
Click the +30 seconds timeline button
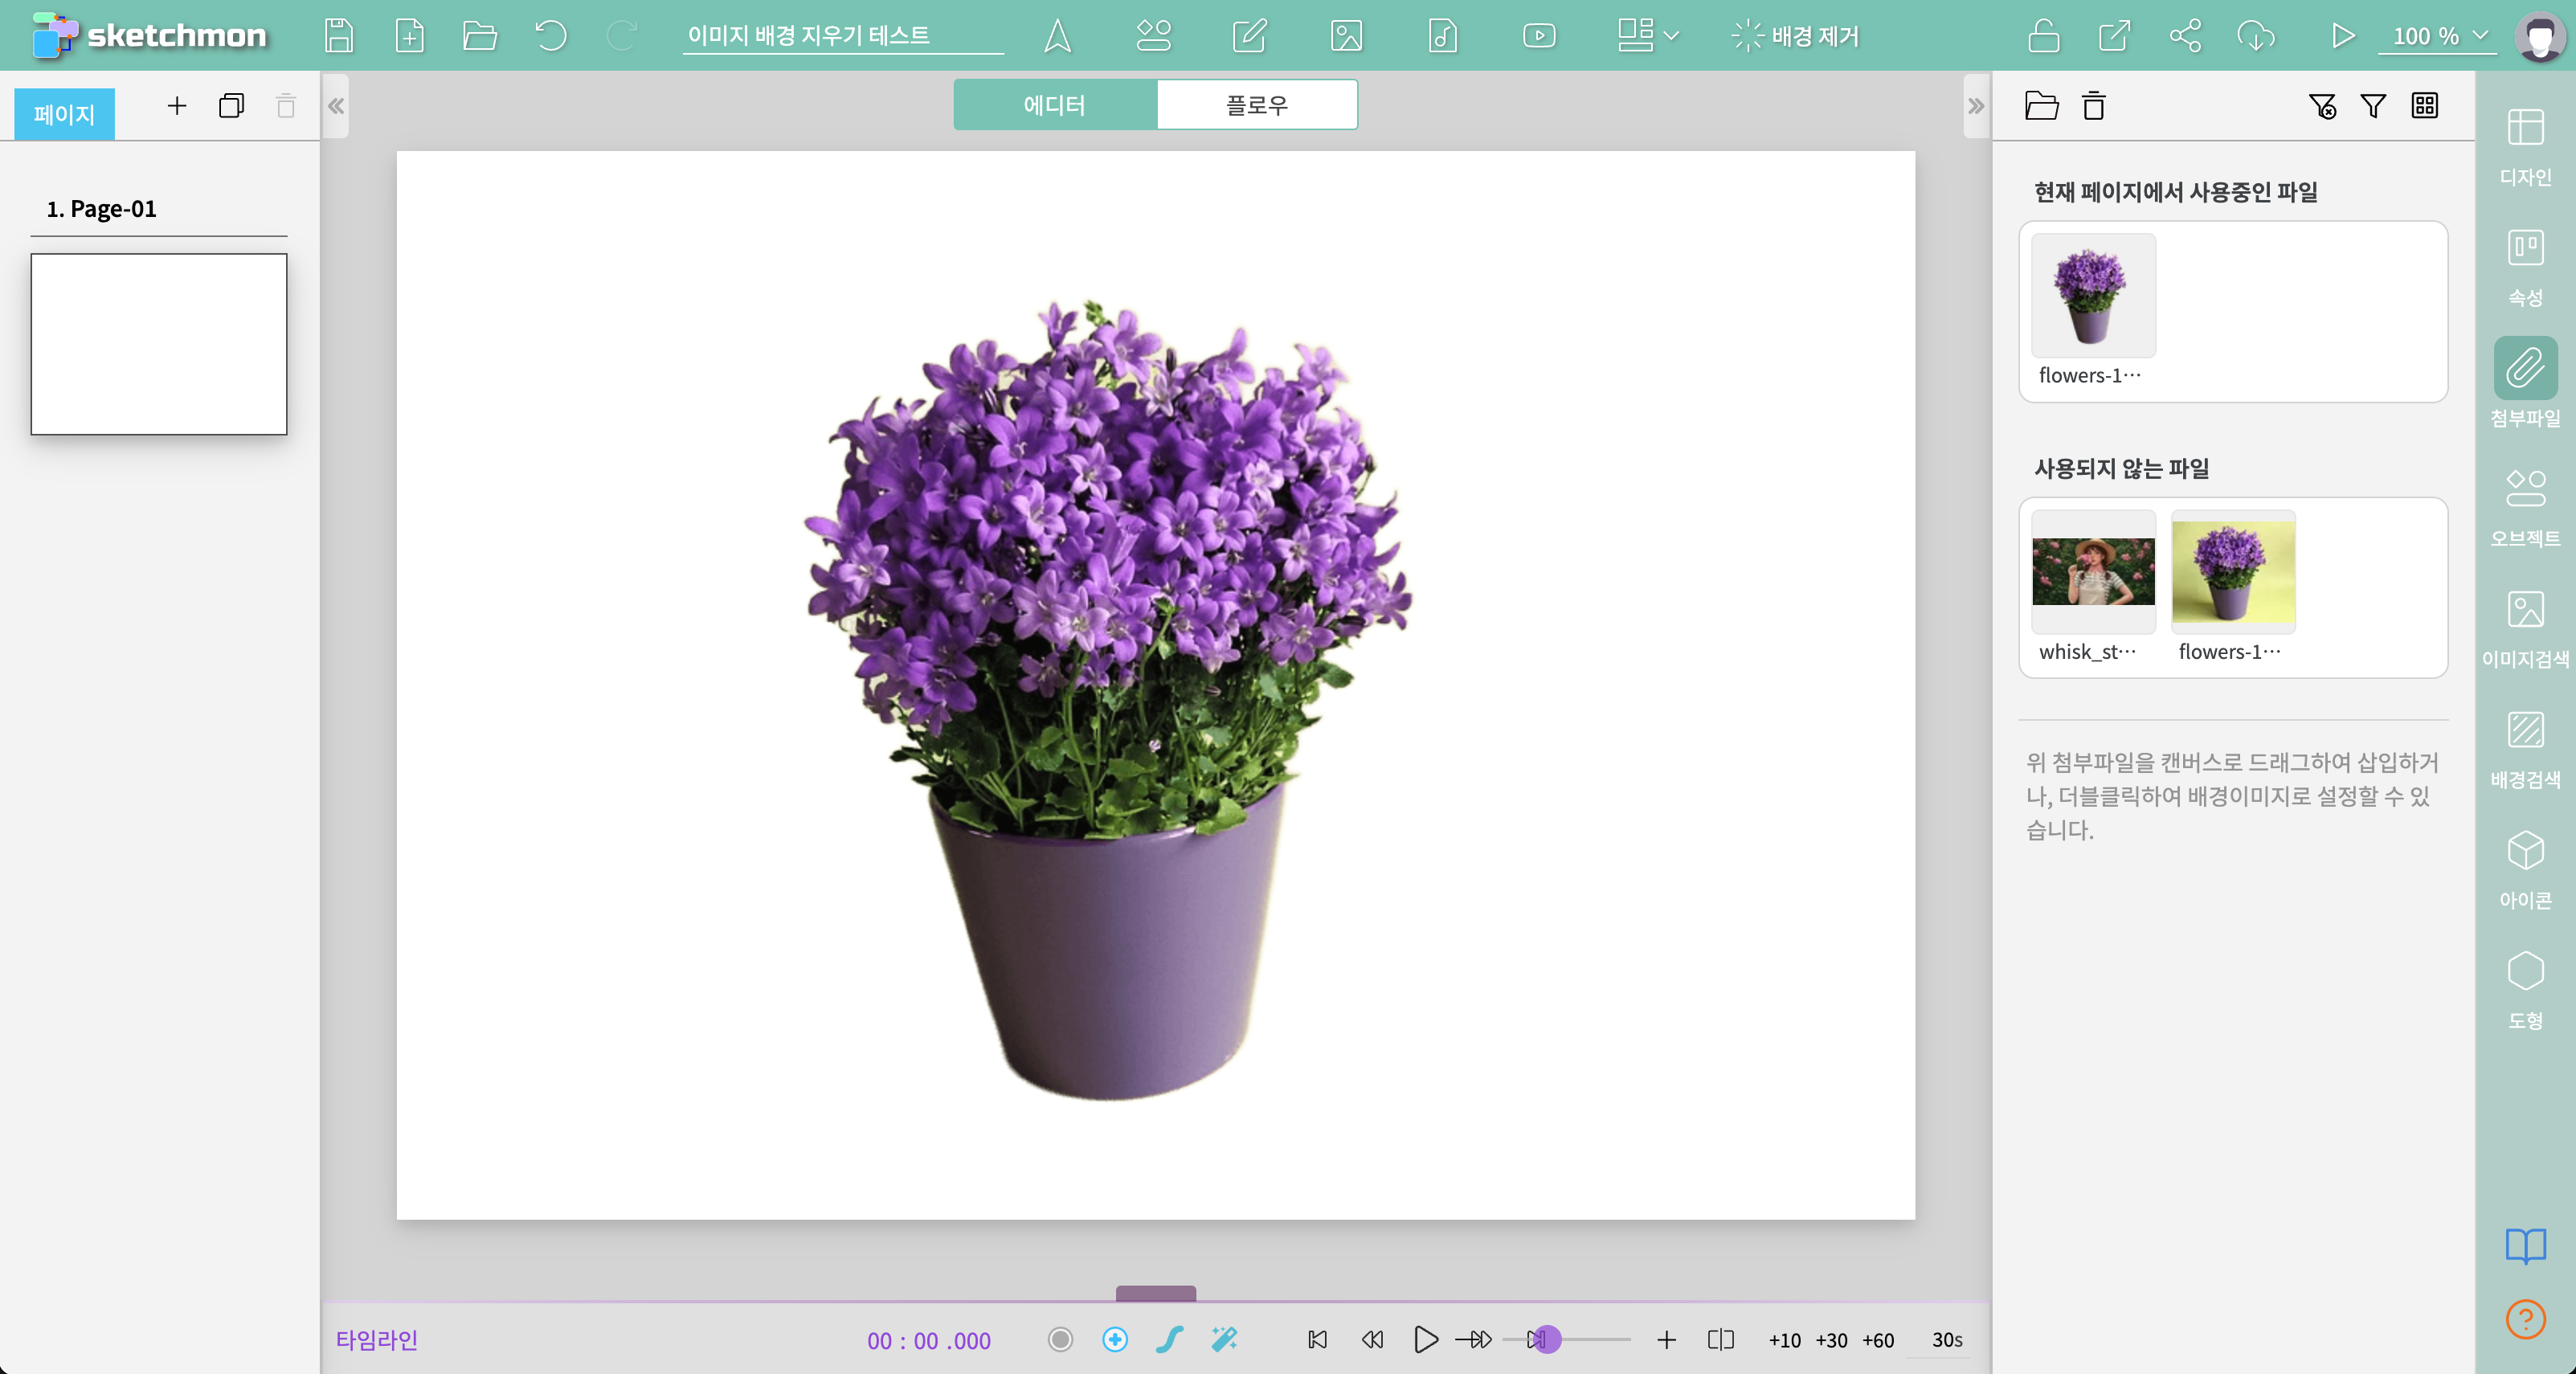click(1831, 1340)
